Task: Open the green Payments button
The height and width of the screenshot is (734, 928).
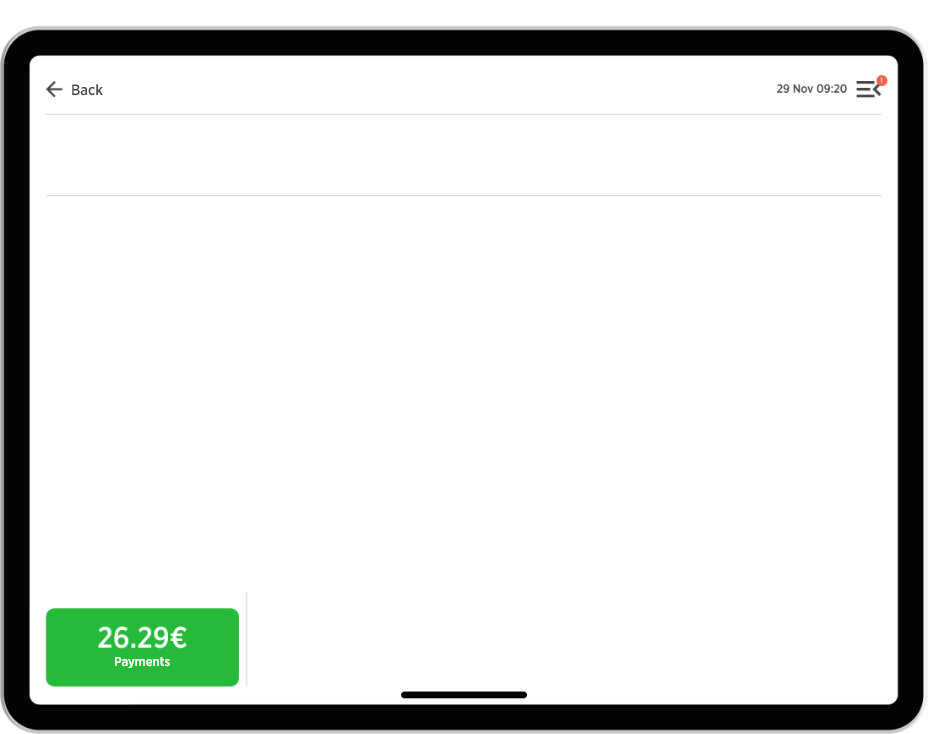Action: [x=142, y=647]
